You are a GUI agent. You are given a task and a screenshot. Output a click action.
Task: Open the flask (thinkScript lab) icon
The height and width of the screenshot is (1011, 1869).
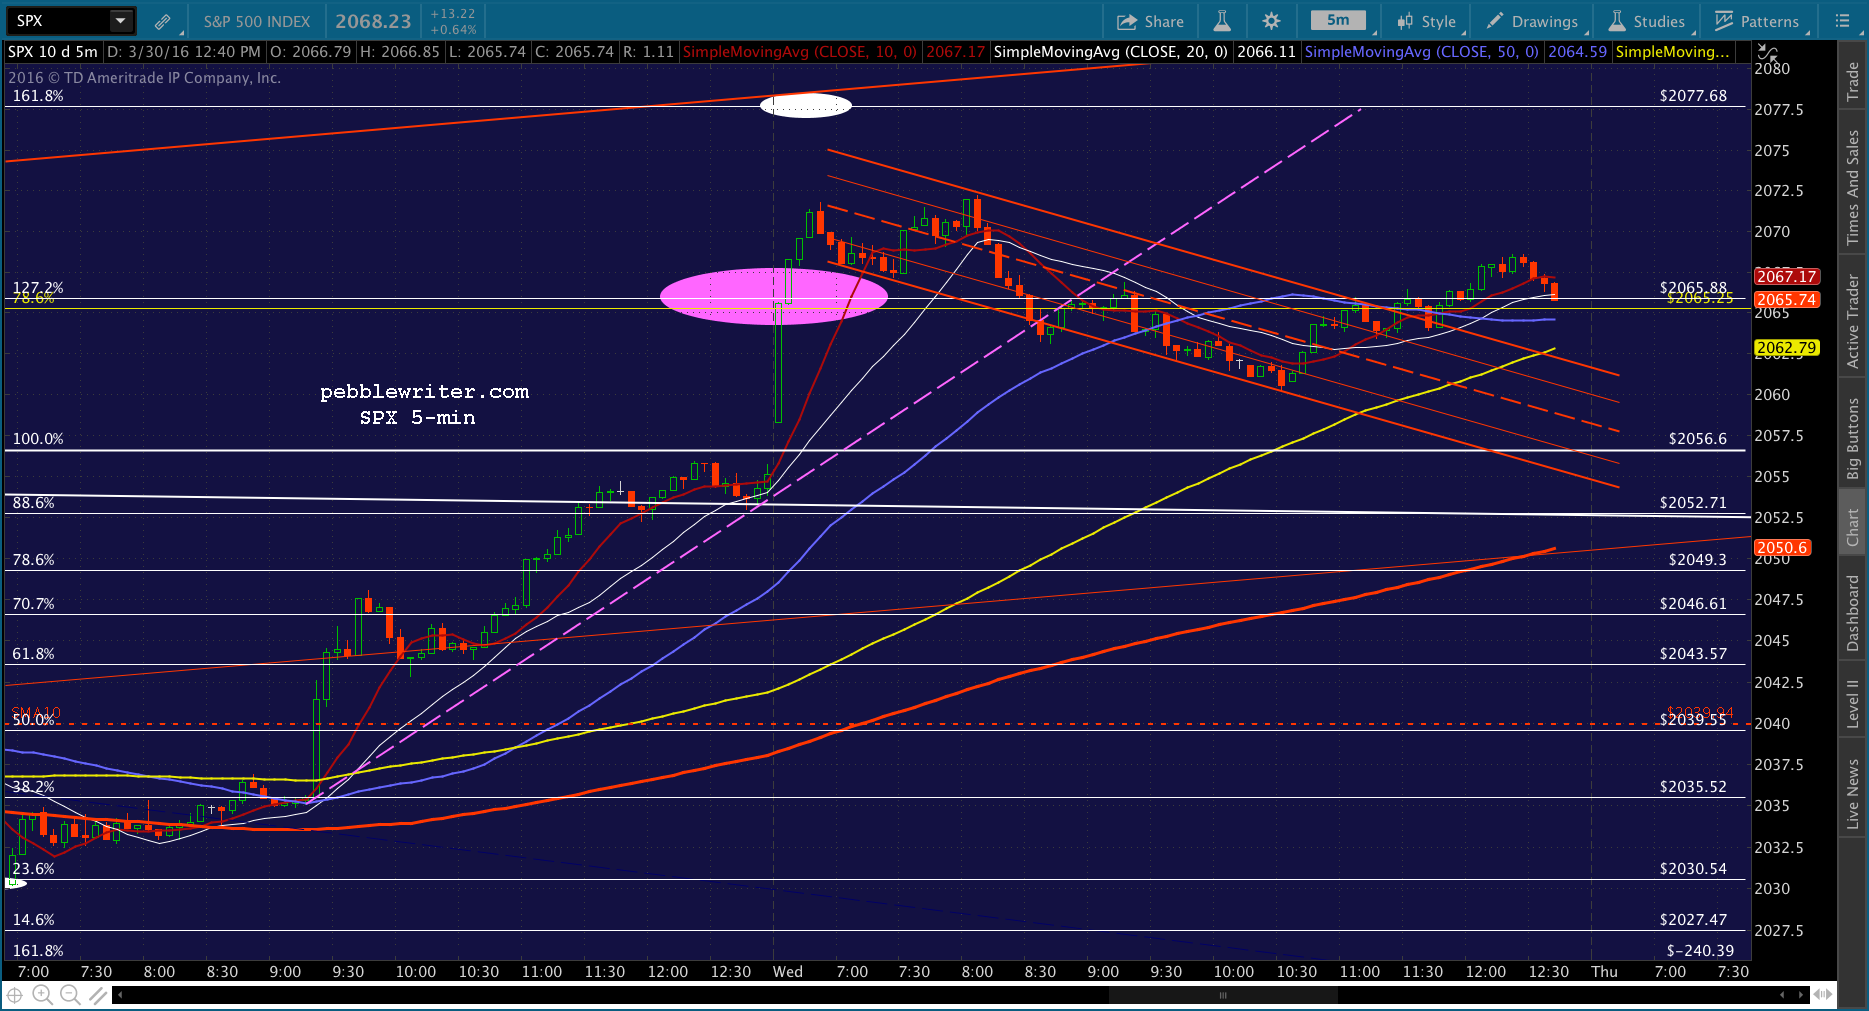tap(1221, 21)
